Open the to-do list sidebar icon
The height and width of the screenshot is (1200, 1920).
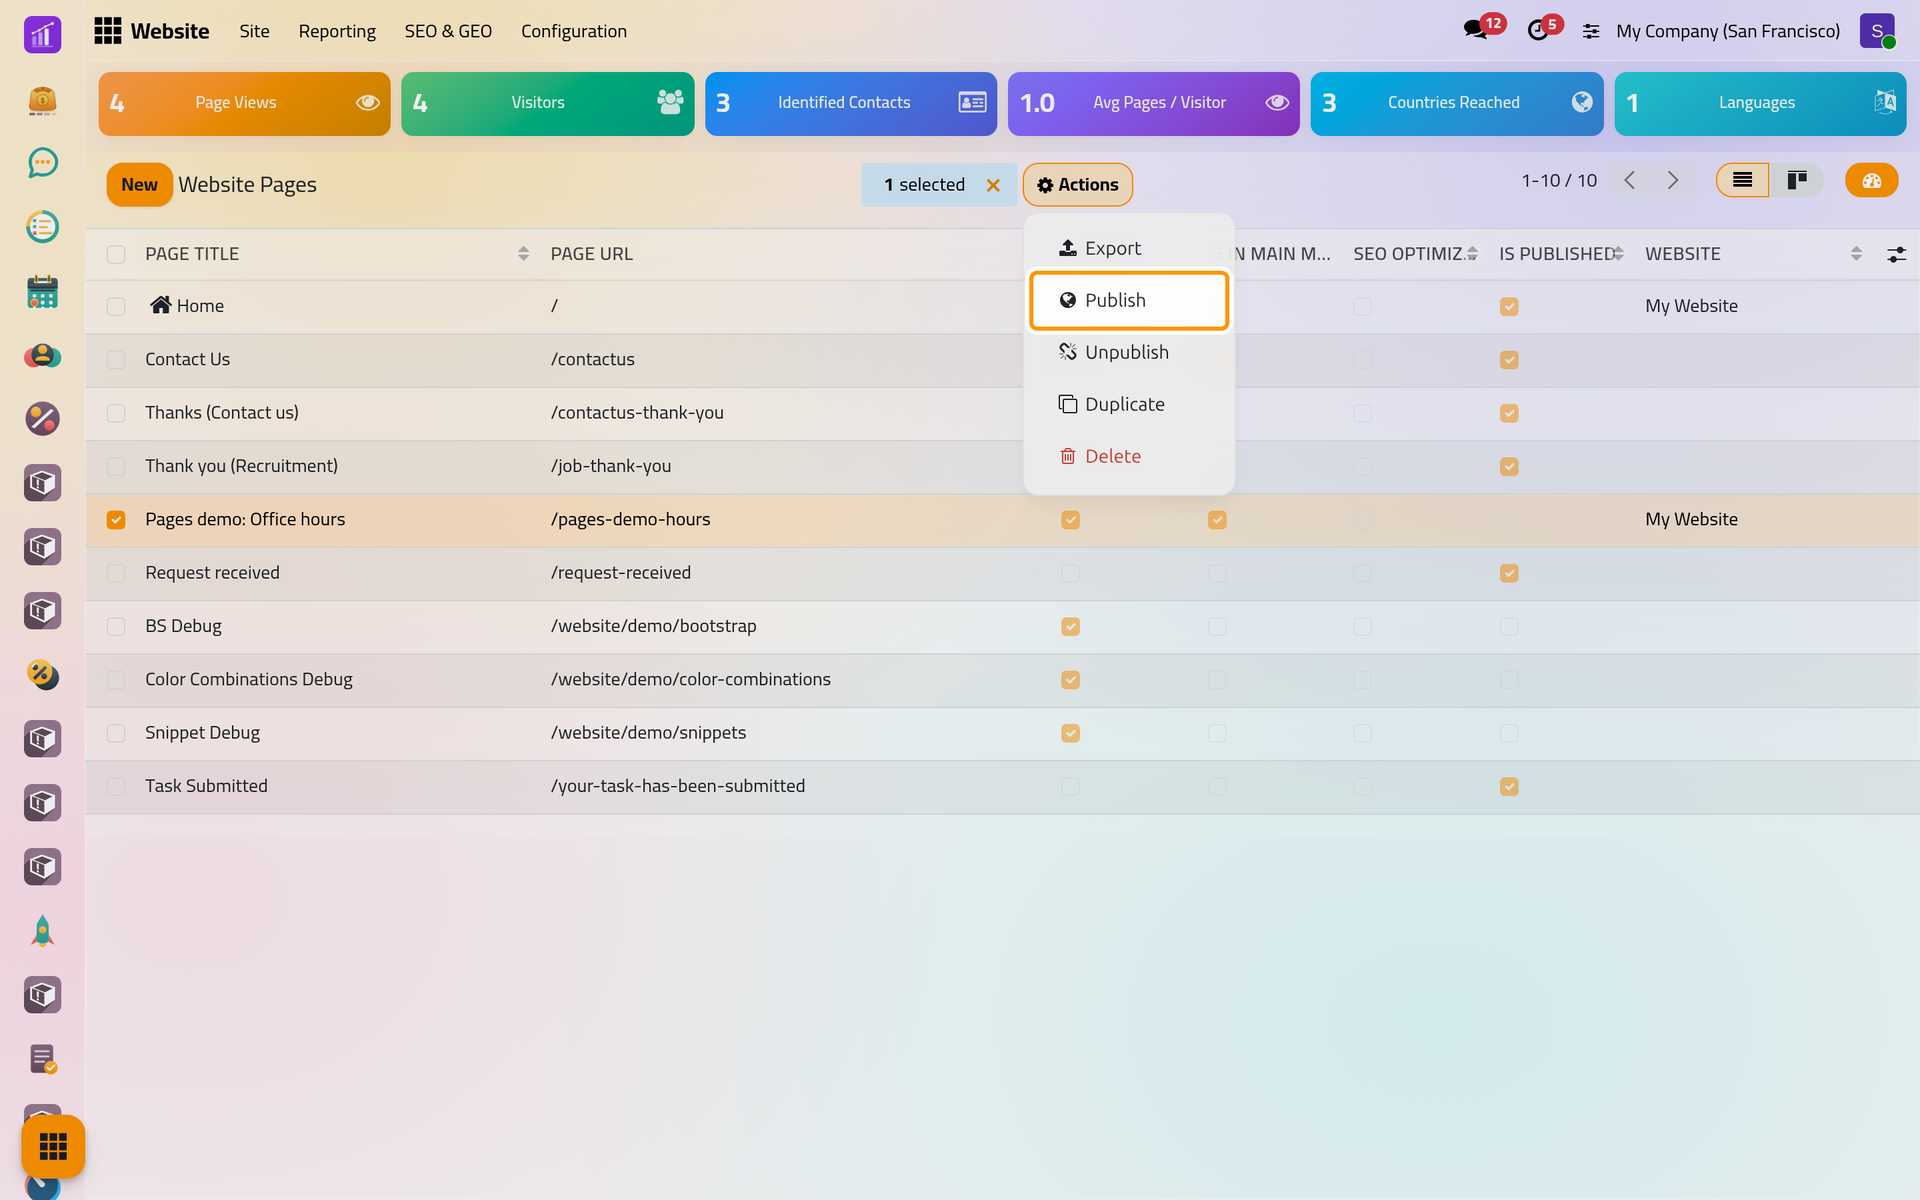42,227
